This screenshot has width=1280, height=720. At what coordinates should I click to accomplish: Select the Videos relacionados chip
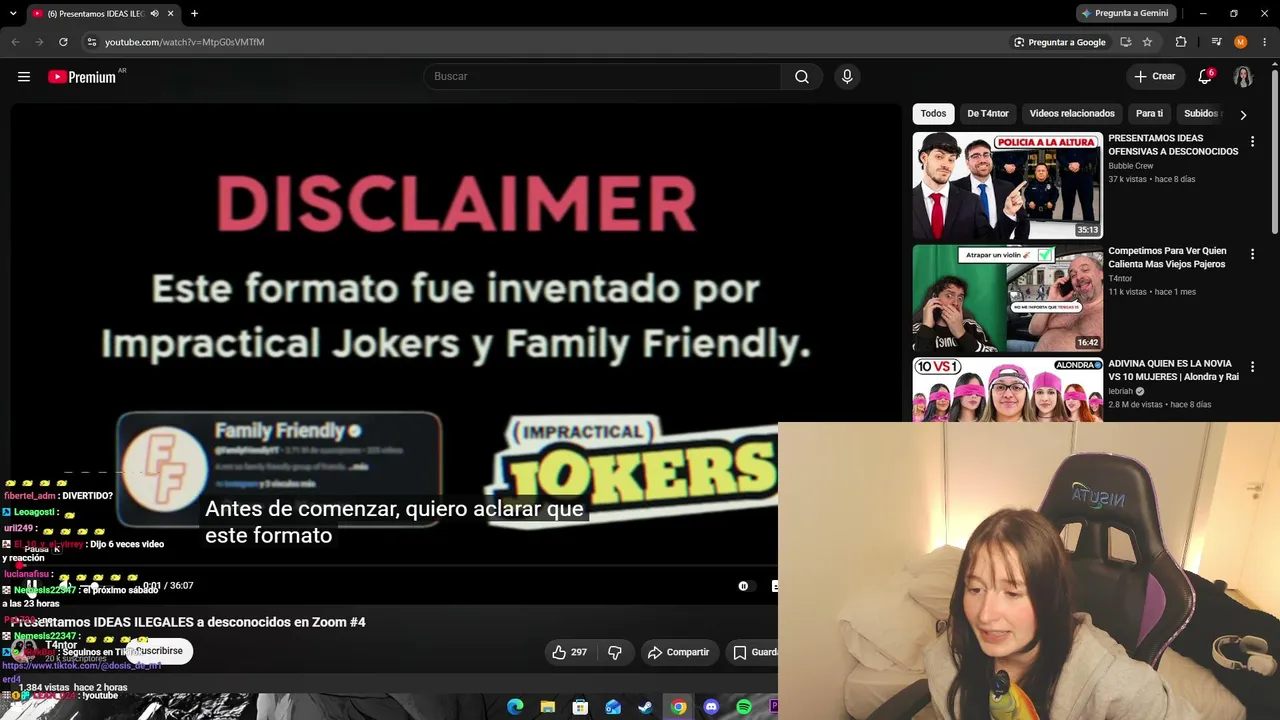click(x=1072, y=114)
